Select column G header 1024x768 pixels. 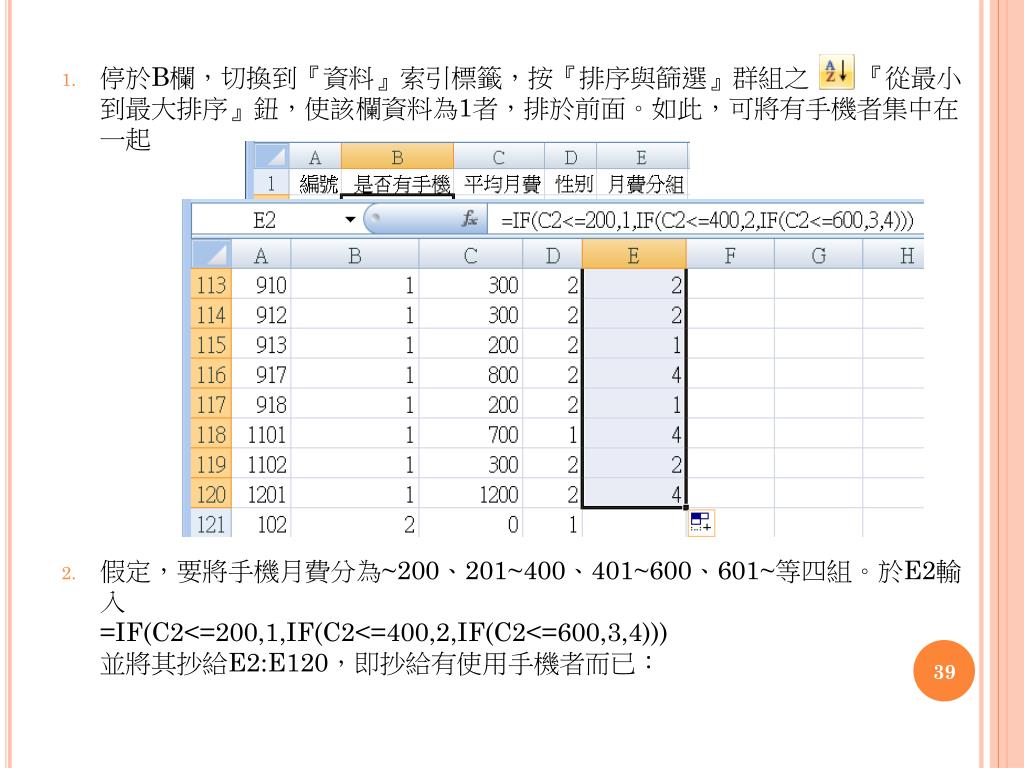tap(818, 255)
